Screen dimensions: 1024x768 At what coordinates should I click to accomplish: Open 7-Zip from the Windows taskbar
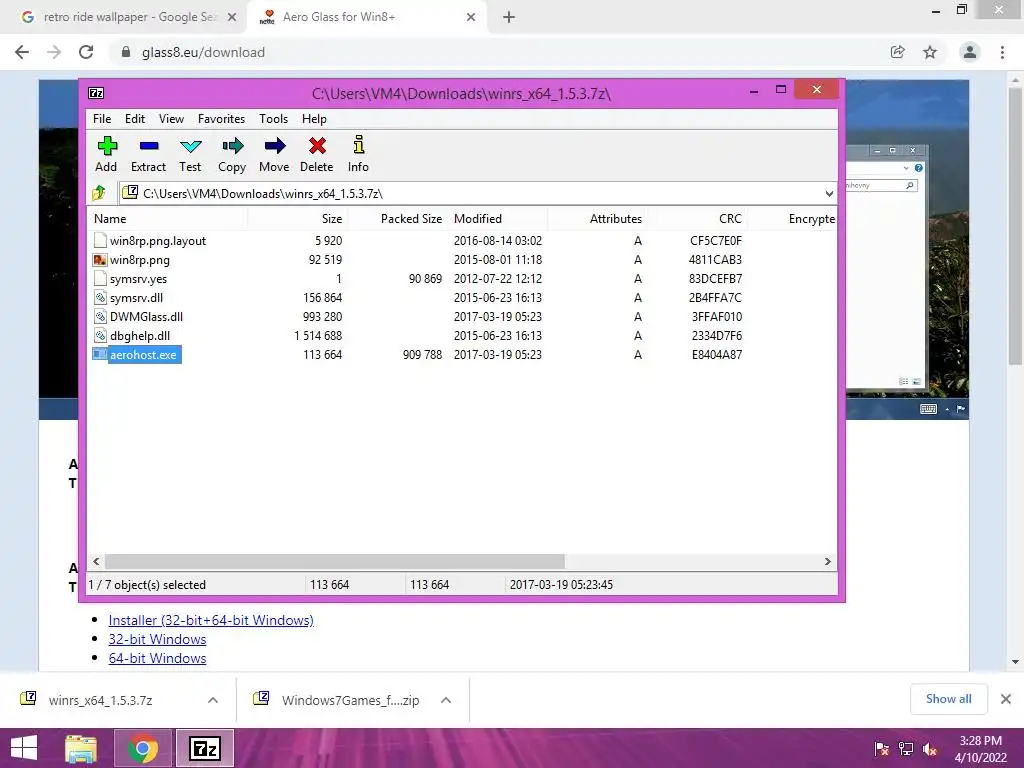(x=205, y=748)
